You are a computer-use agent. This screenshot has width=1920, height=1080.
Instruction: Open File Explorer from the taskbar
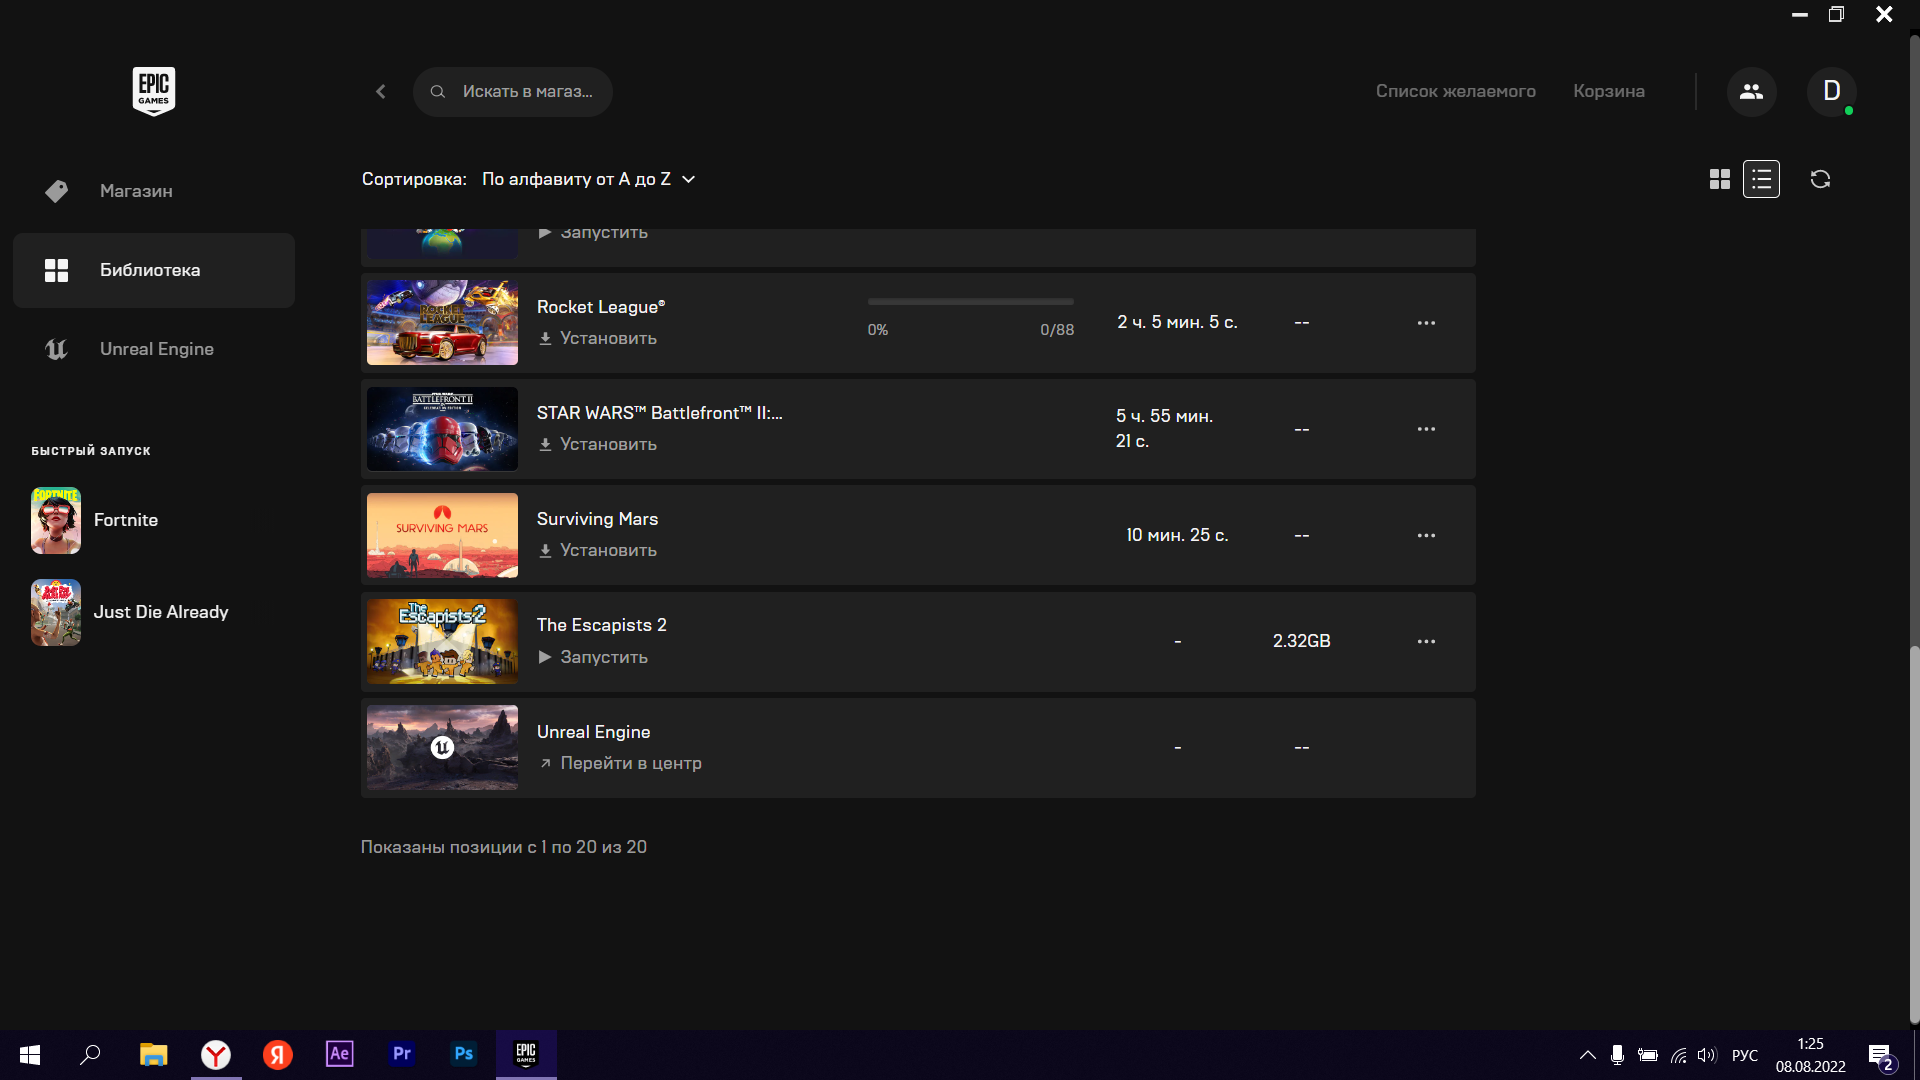point(153,1055)
